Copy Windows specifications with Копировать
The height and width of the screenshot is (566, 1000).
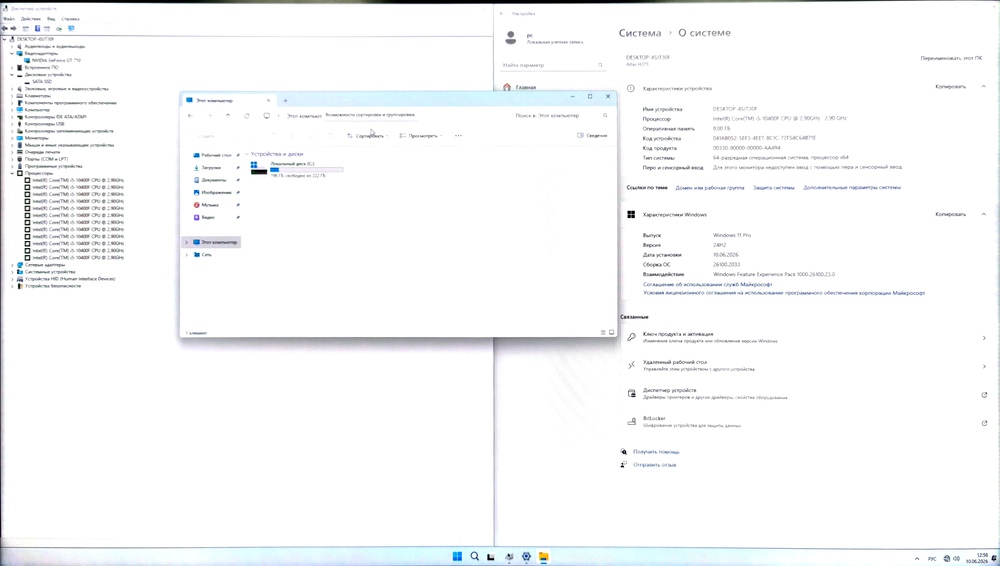click(x=950, y=214)
